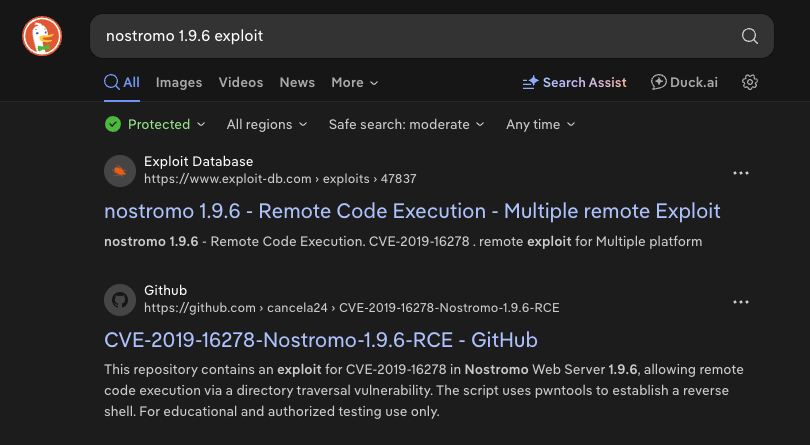Click the Exploit Database favicon icon
The image size is (810, 445).
click(x=120, y=171)
